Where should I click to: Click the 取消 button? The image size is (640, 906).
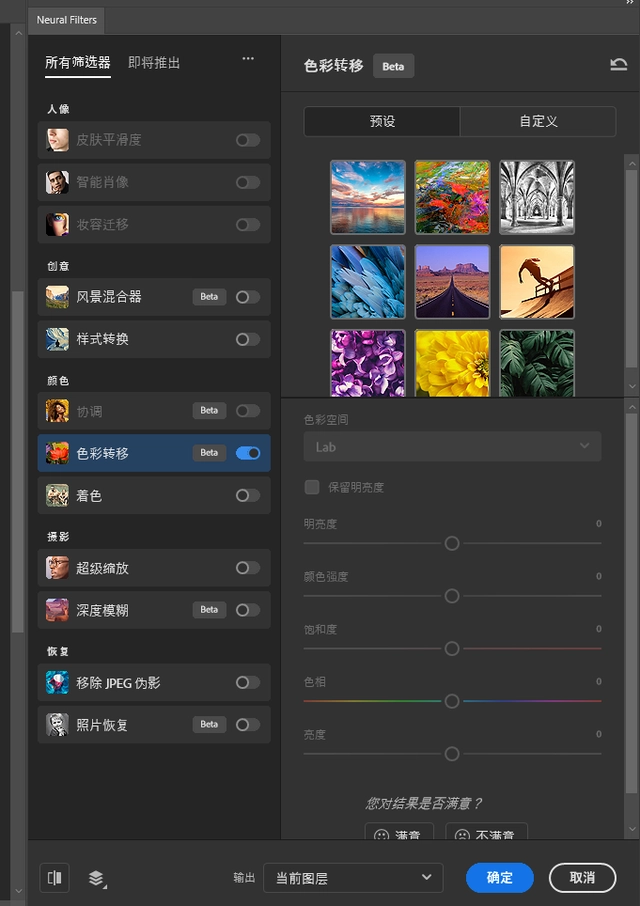(x=582, y=878)
